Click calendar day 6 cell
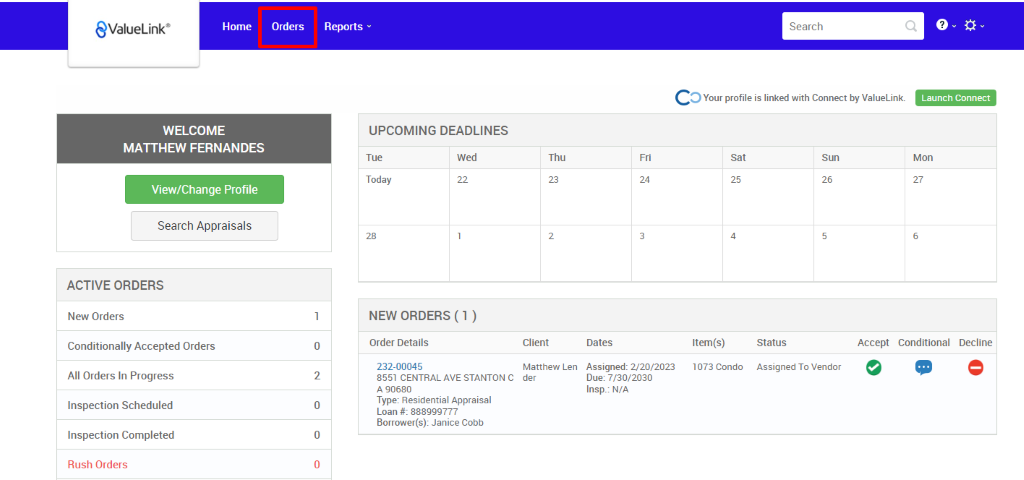1024x480 pixels. click(x=951, y=253)
